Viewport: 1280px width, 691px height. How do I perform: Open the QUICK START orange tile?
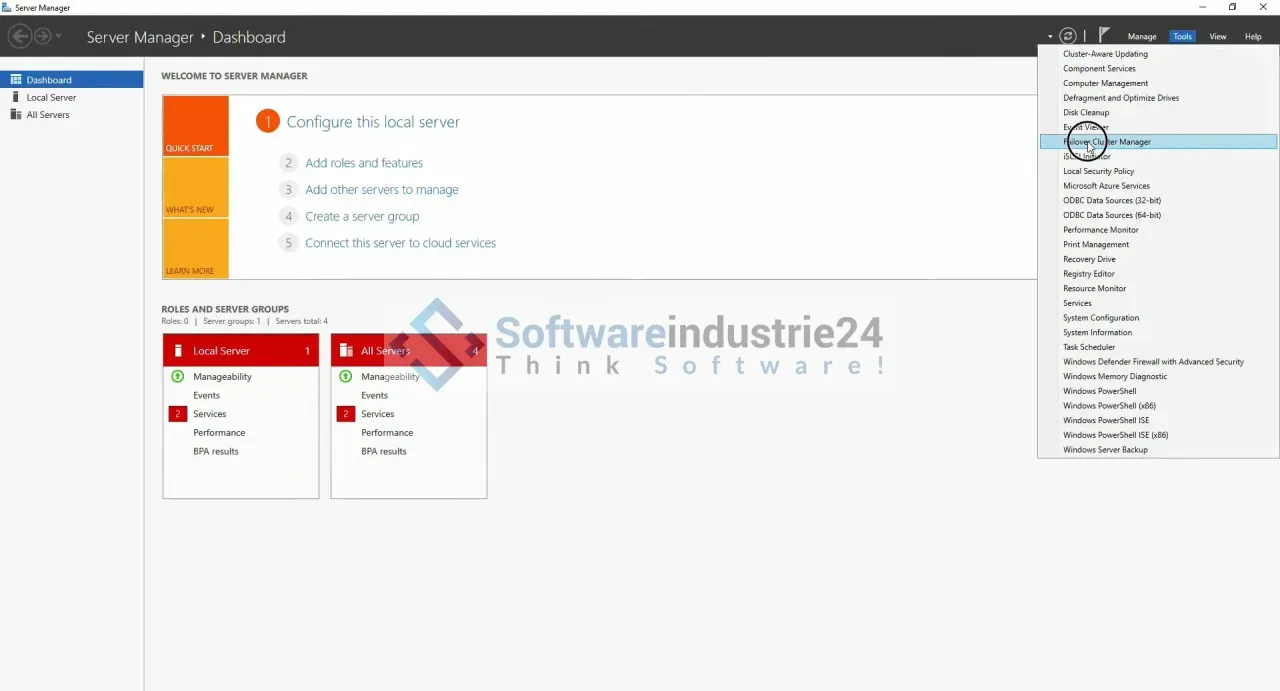[196, 126]
